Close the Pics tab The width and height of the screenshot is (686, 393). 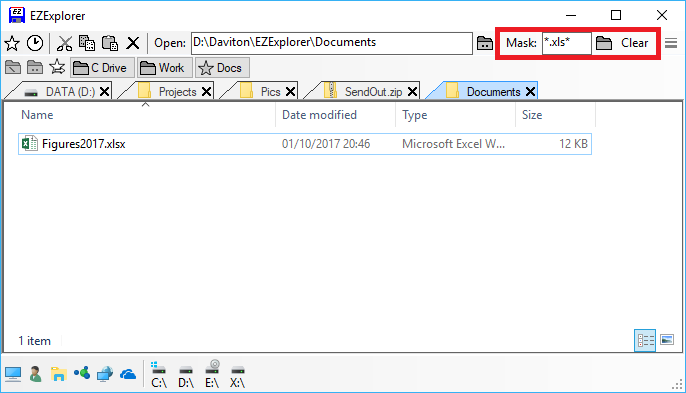290,91
